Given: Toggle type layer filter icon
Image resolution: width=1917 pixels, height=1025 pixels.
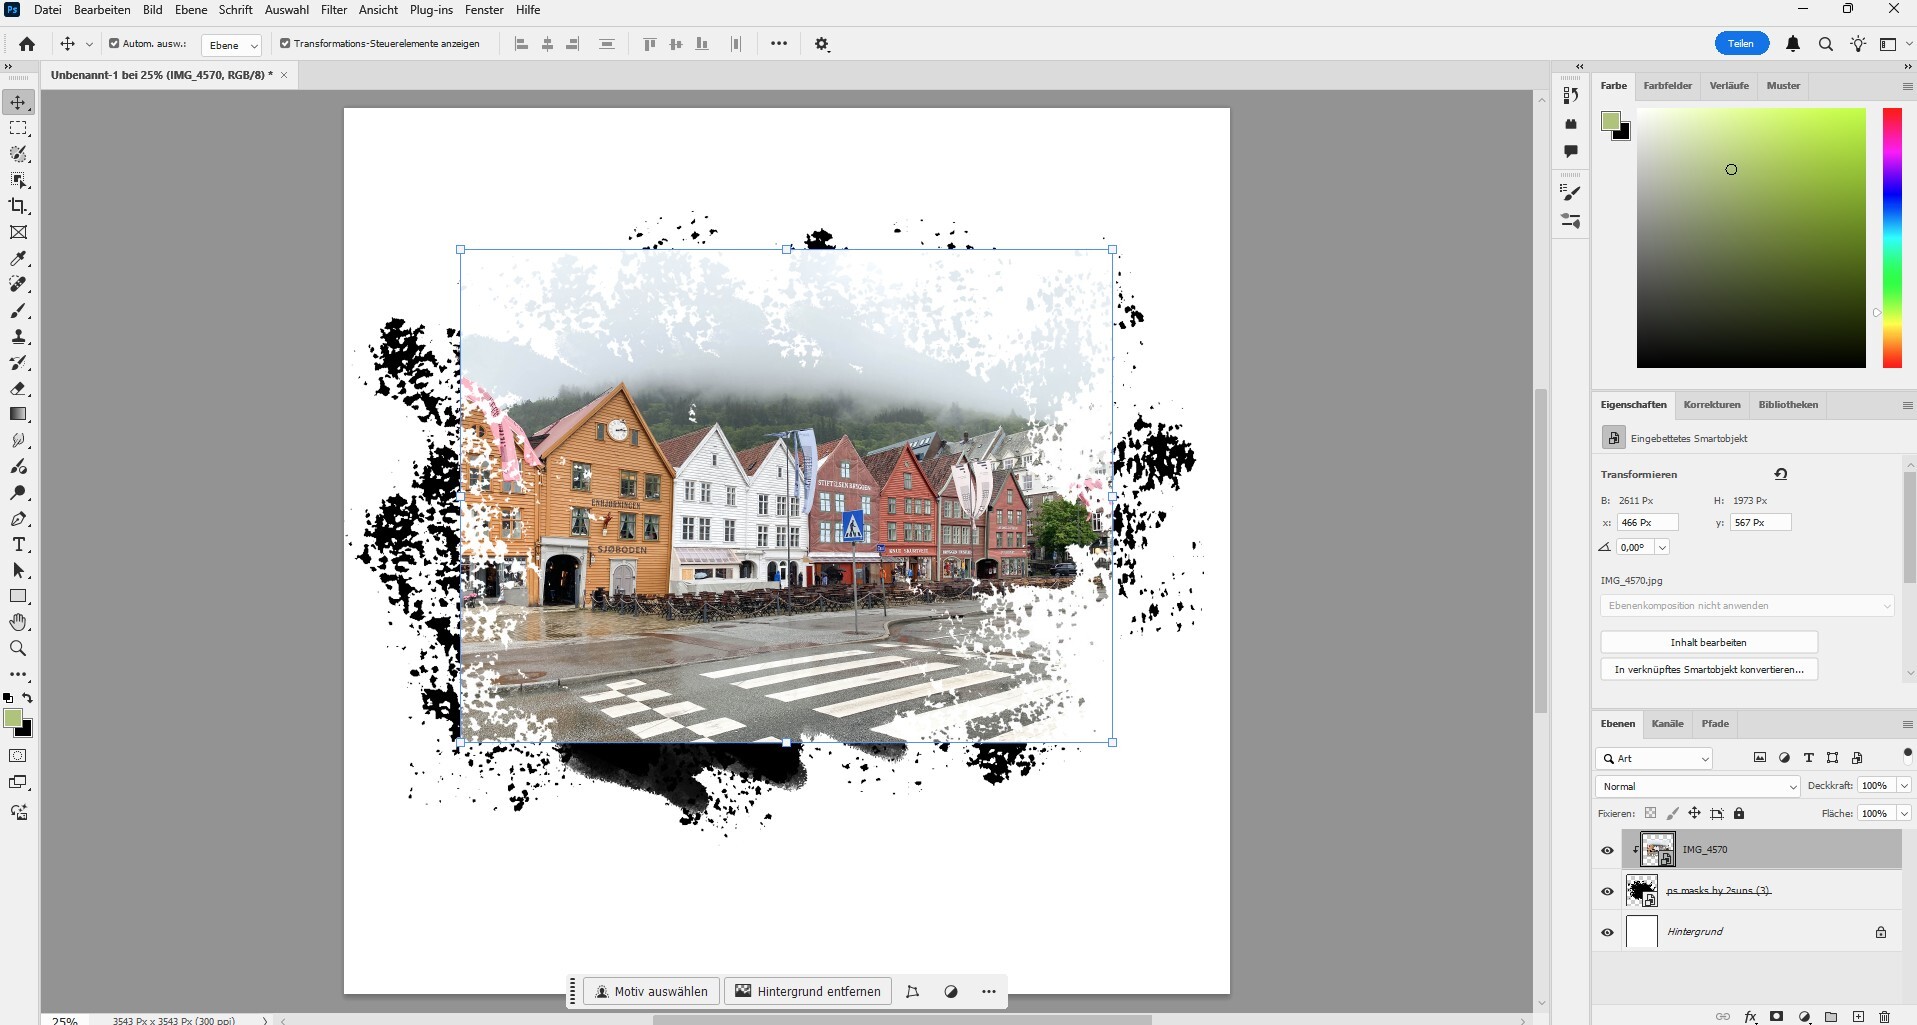Looking at the screenshot, I should click(x=1808, y=758).
